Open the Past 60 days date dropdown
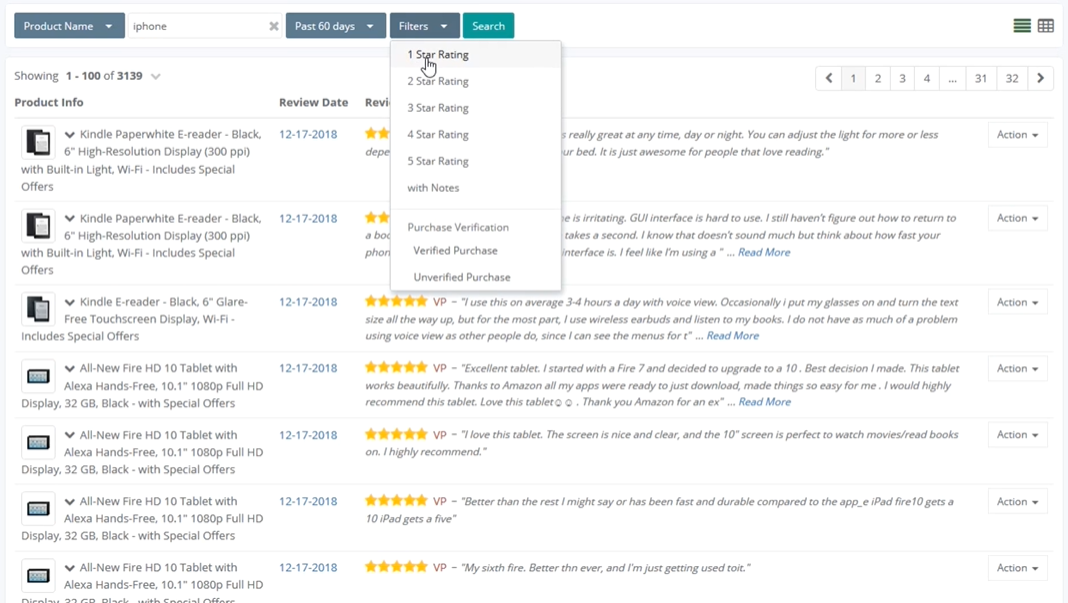The height and width of the screenshot is (603, 1068). coord(335,25)
